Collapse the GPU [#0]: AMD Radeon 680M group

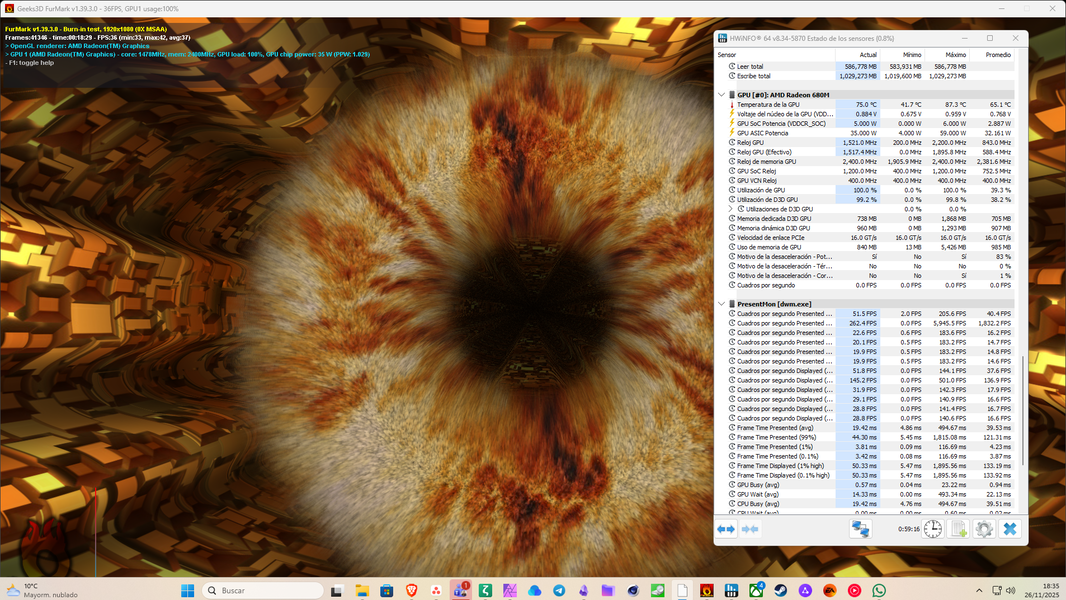[x=721, y=94]
